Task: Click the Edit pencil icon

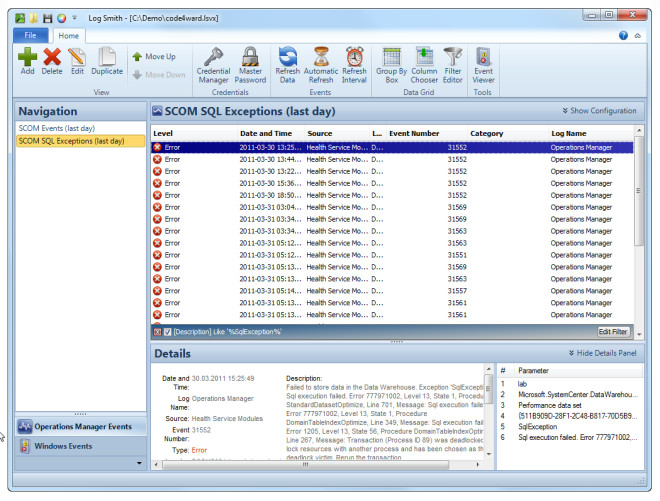Action: click(x=77, y=56)
